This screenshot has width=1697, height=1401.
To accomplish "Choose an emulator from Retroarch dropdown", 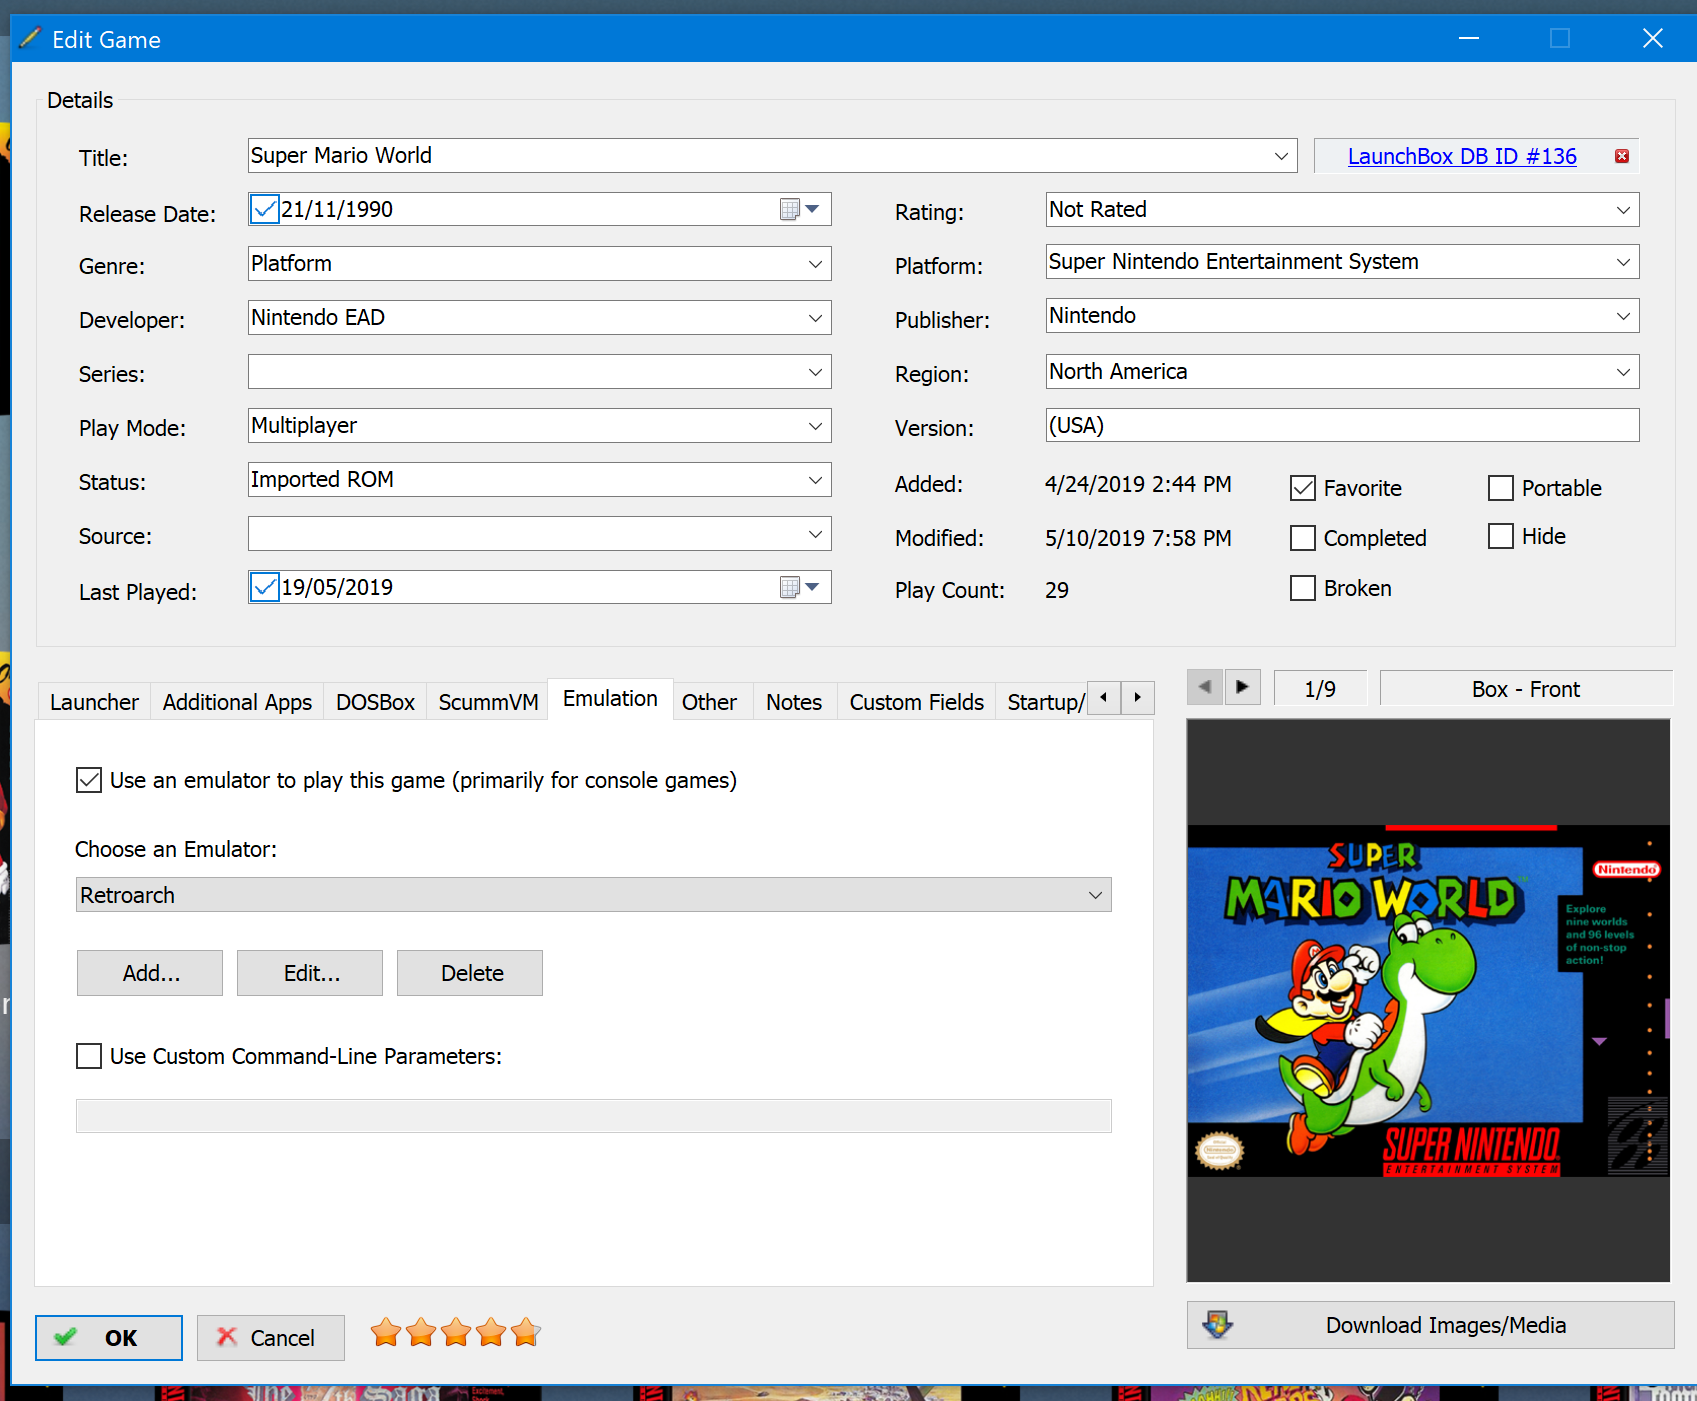I will click(594, 895).
